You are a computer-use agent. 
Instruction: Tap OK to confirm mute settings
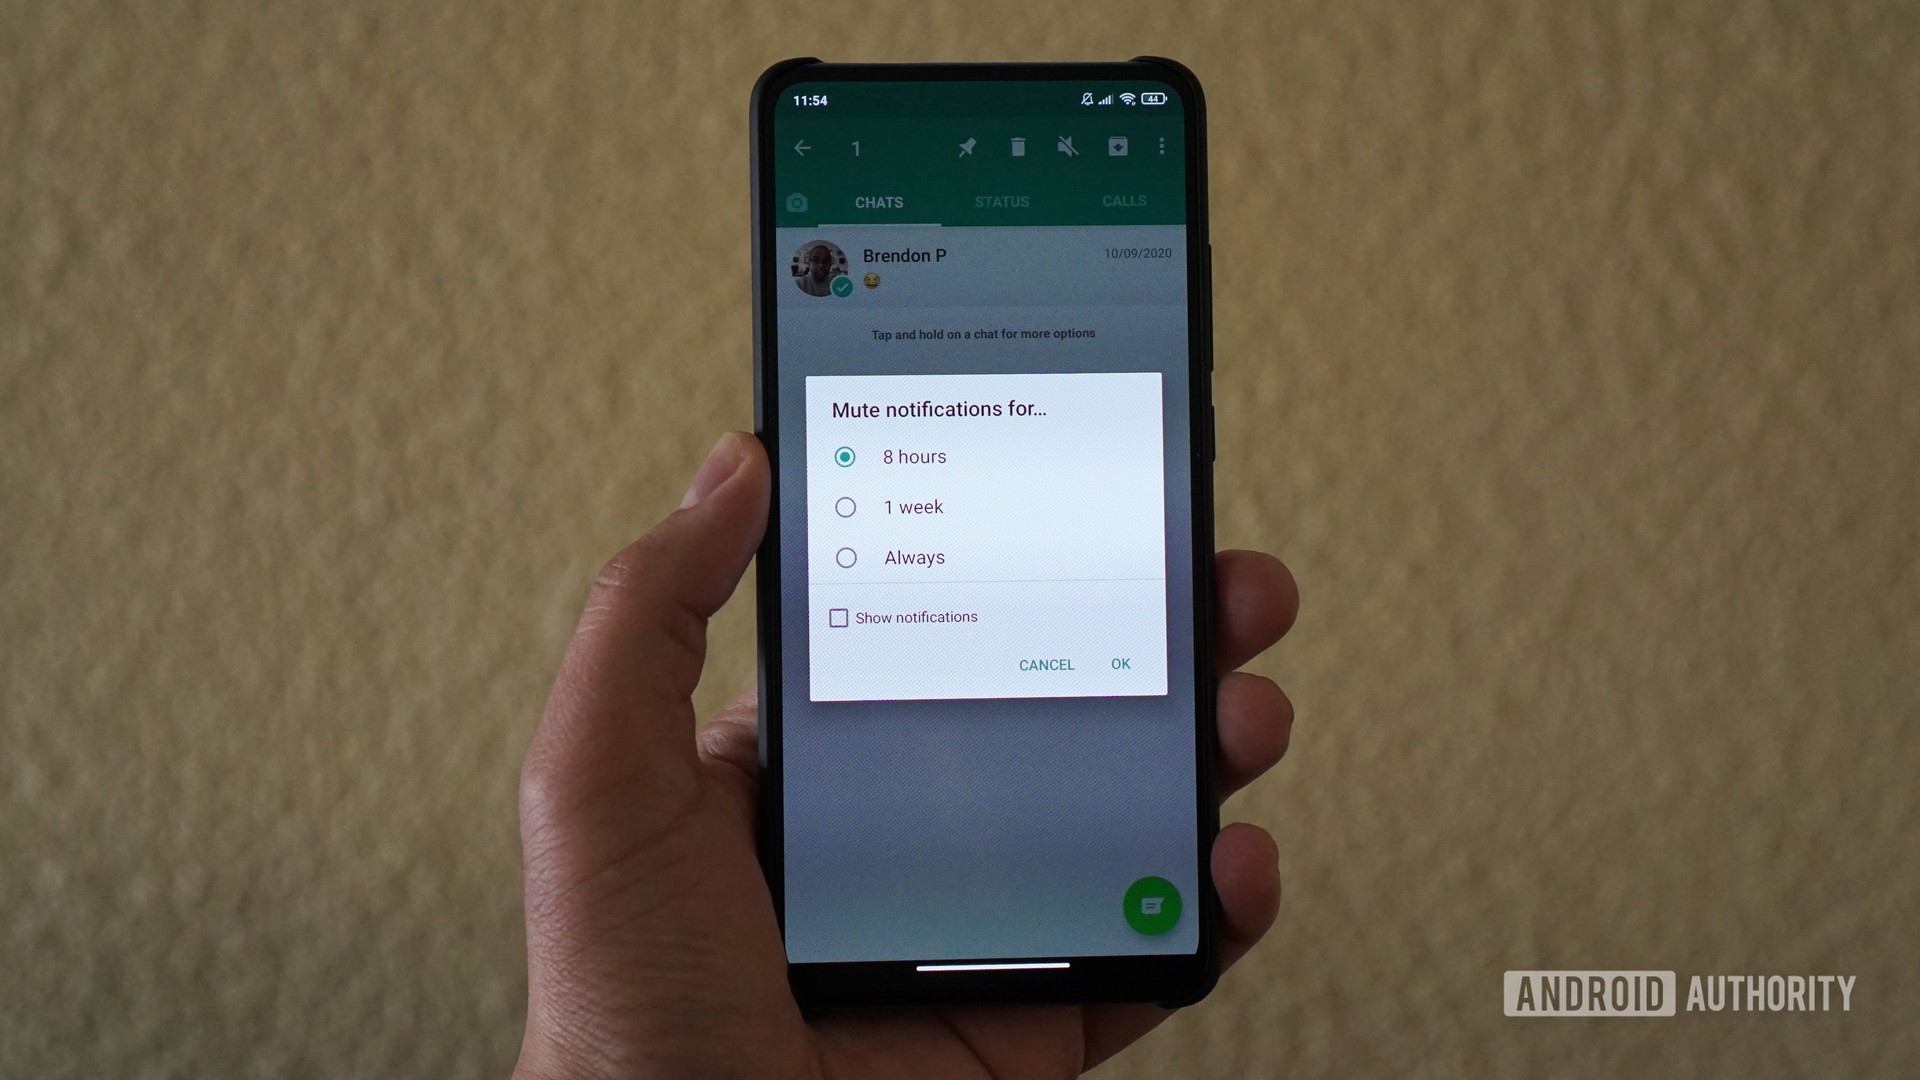[1121, 663]
